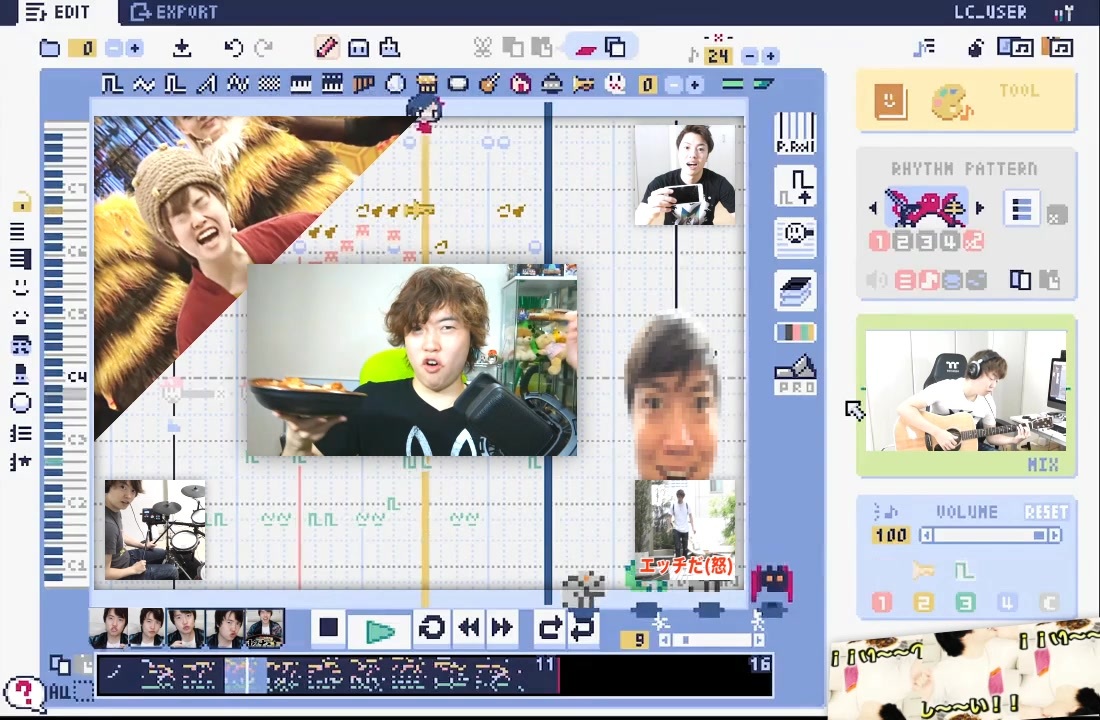Open the red question mark help bubble
The height and width of the screenshot is (720, 1100).
(x=23, y=693)
